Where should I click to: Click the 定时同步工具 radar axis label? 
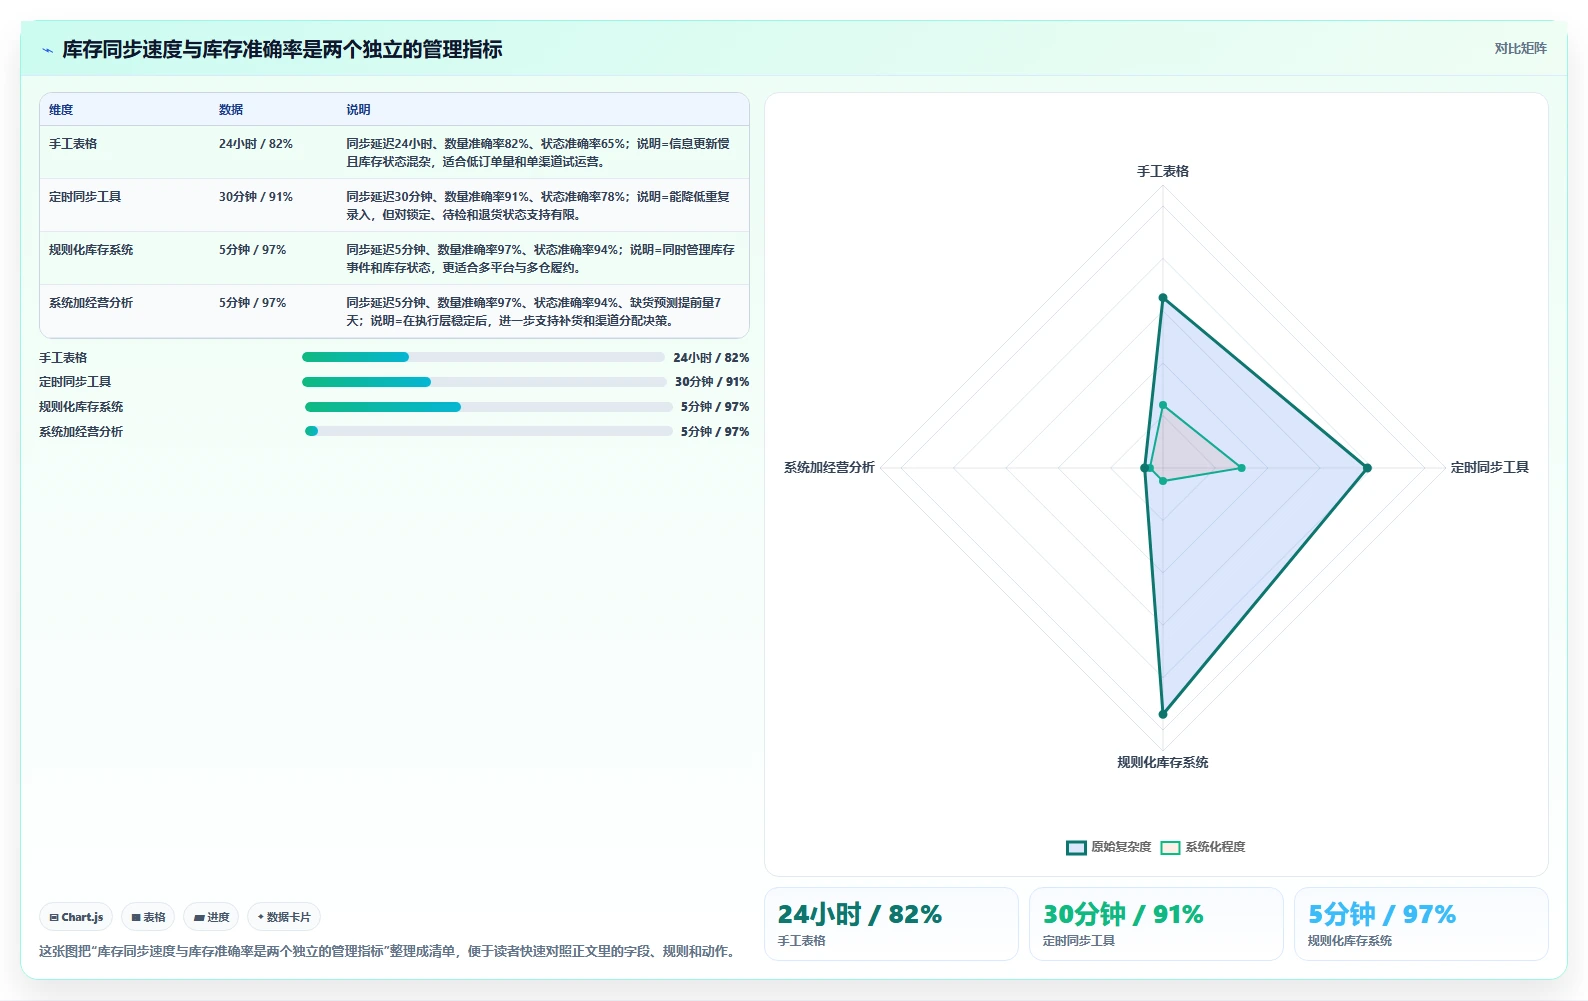tap(1490, 468)
